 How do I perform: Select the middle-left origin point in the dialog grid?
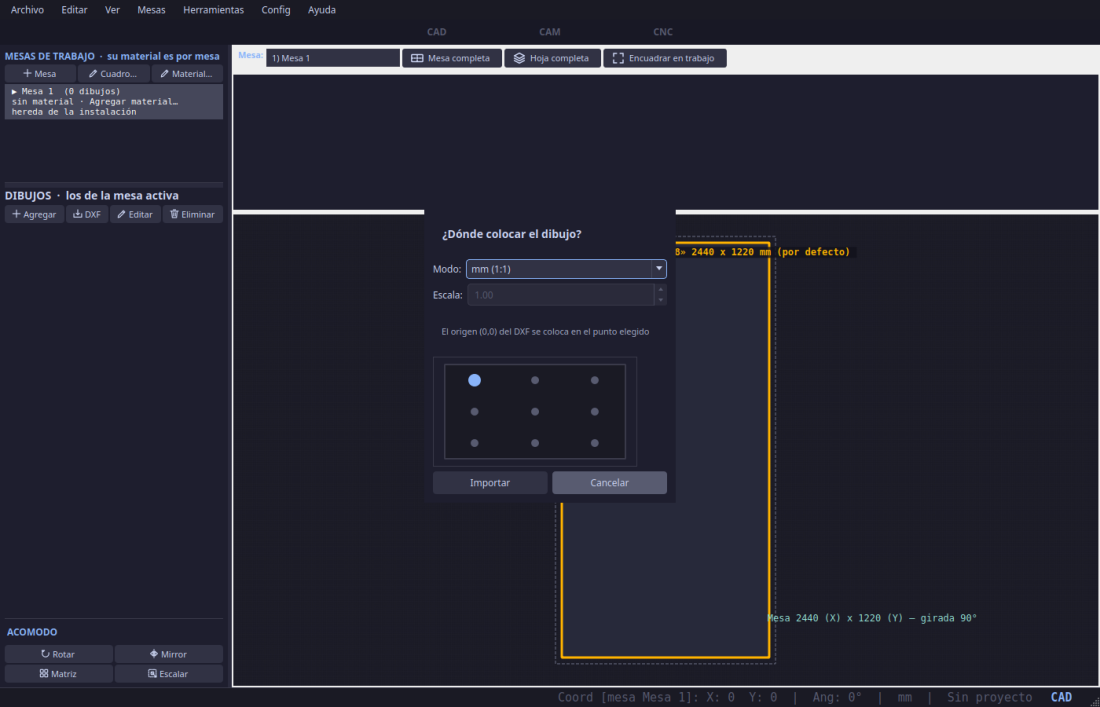(x=474, y=412)
